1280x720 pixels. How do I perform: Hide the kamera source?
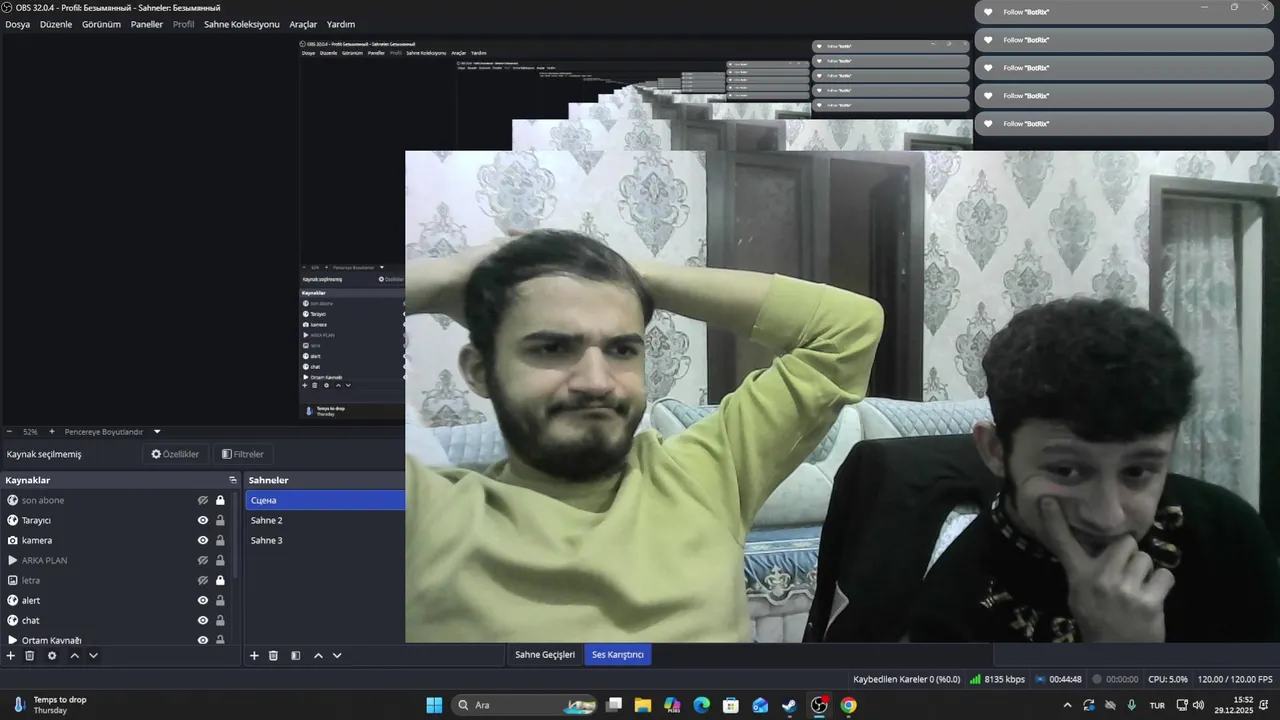203,540
